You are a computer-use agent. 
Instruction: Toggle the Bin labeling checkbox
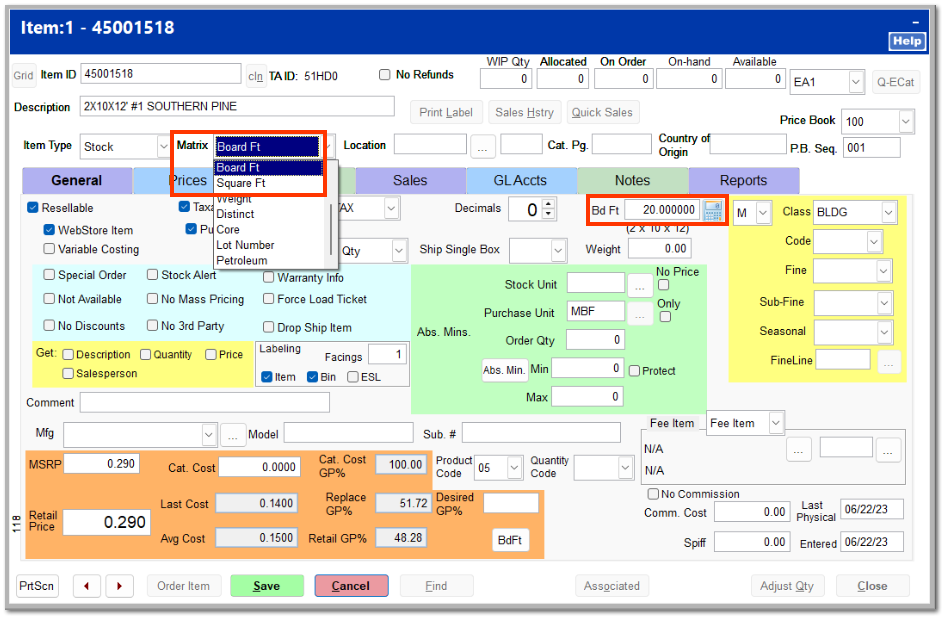click(x=312, y=377)
